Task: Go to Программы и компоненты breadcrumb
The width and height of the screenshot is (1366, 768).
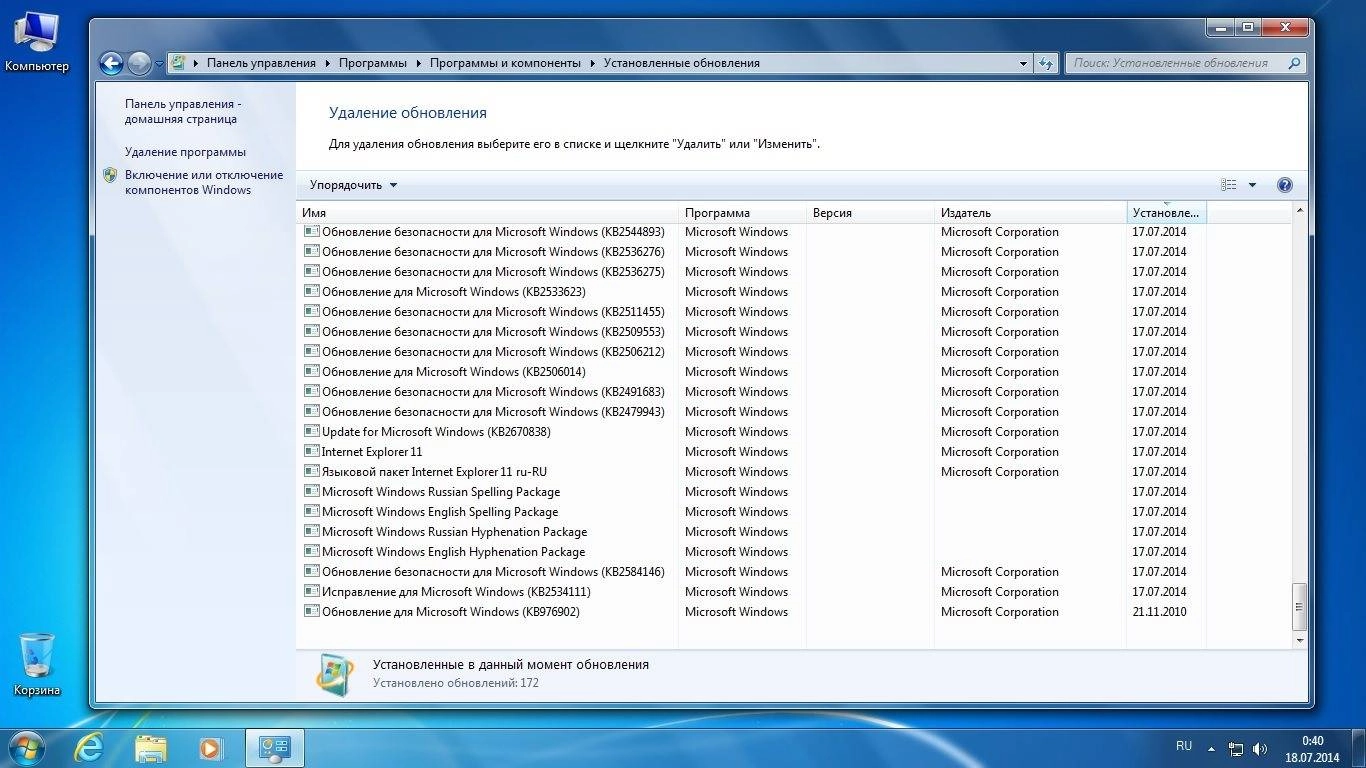Action: (505, 63)
